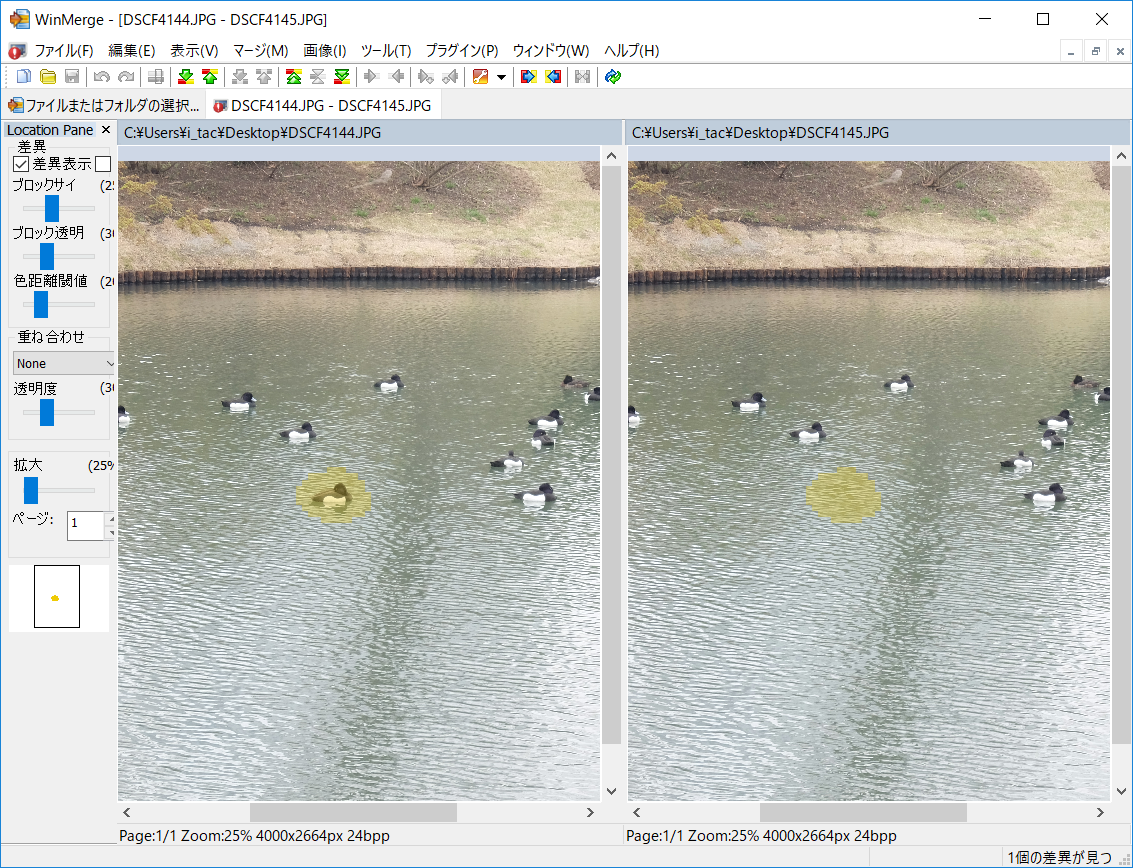Click the left pane horizontal scroll right arrow
1133x868 pixels.
tap(590, 812)
